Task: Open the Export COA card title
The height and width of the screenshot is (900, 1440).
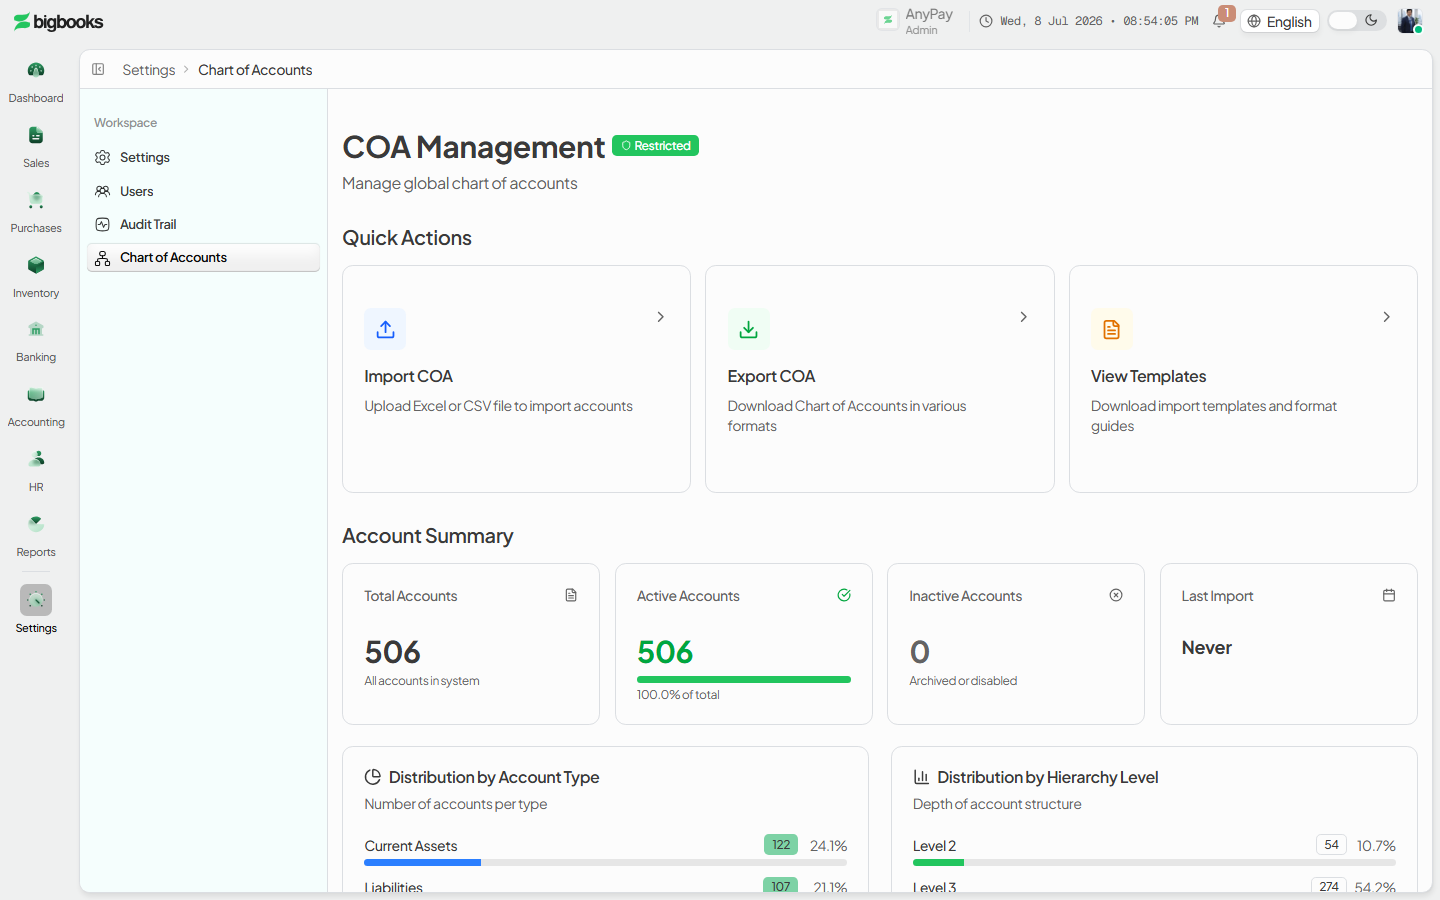Action: click(x=771, y=376)
